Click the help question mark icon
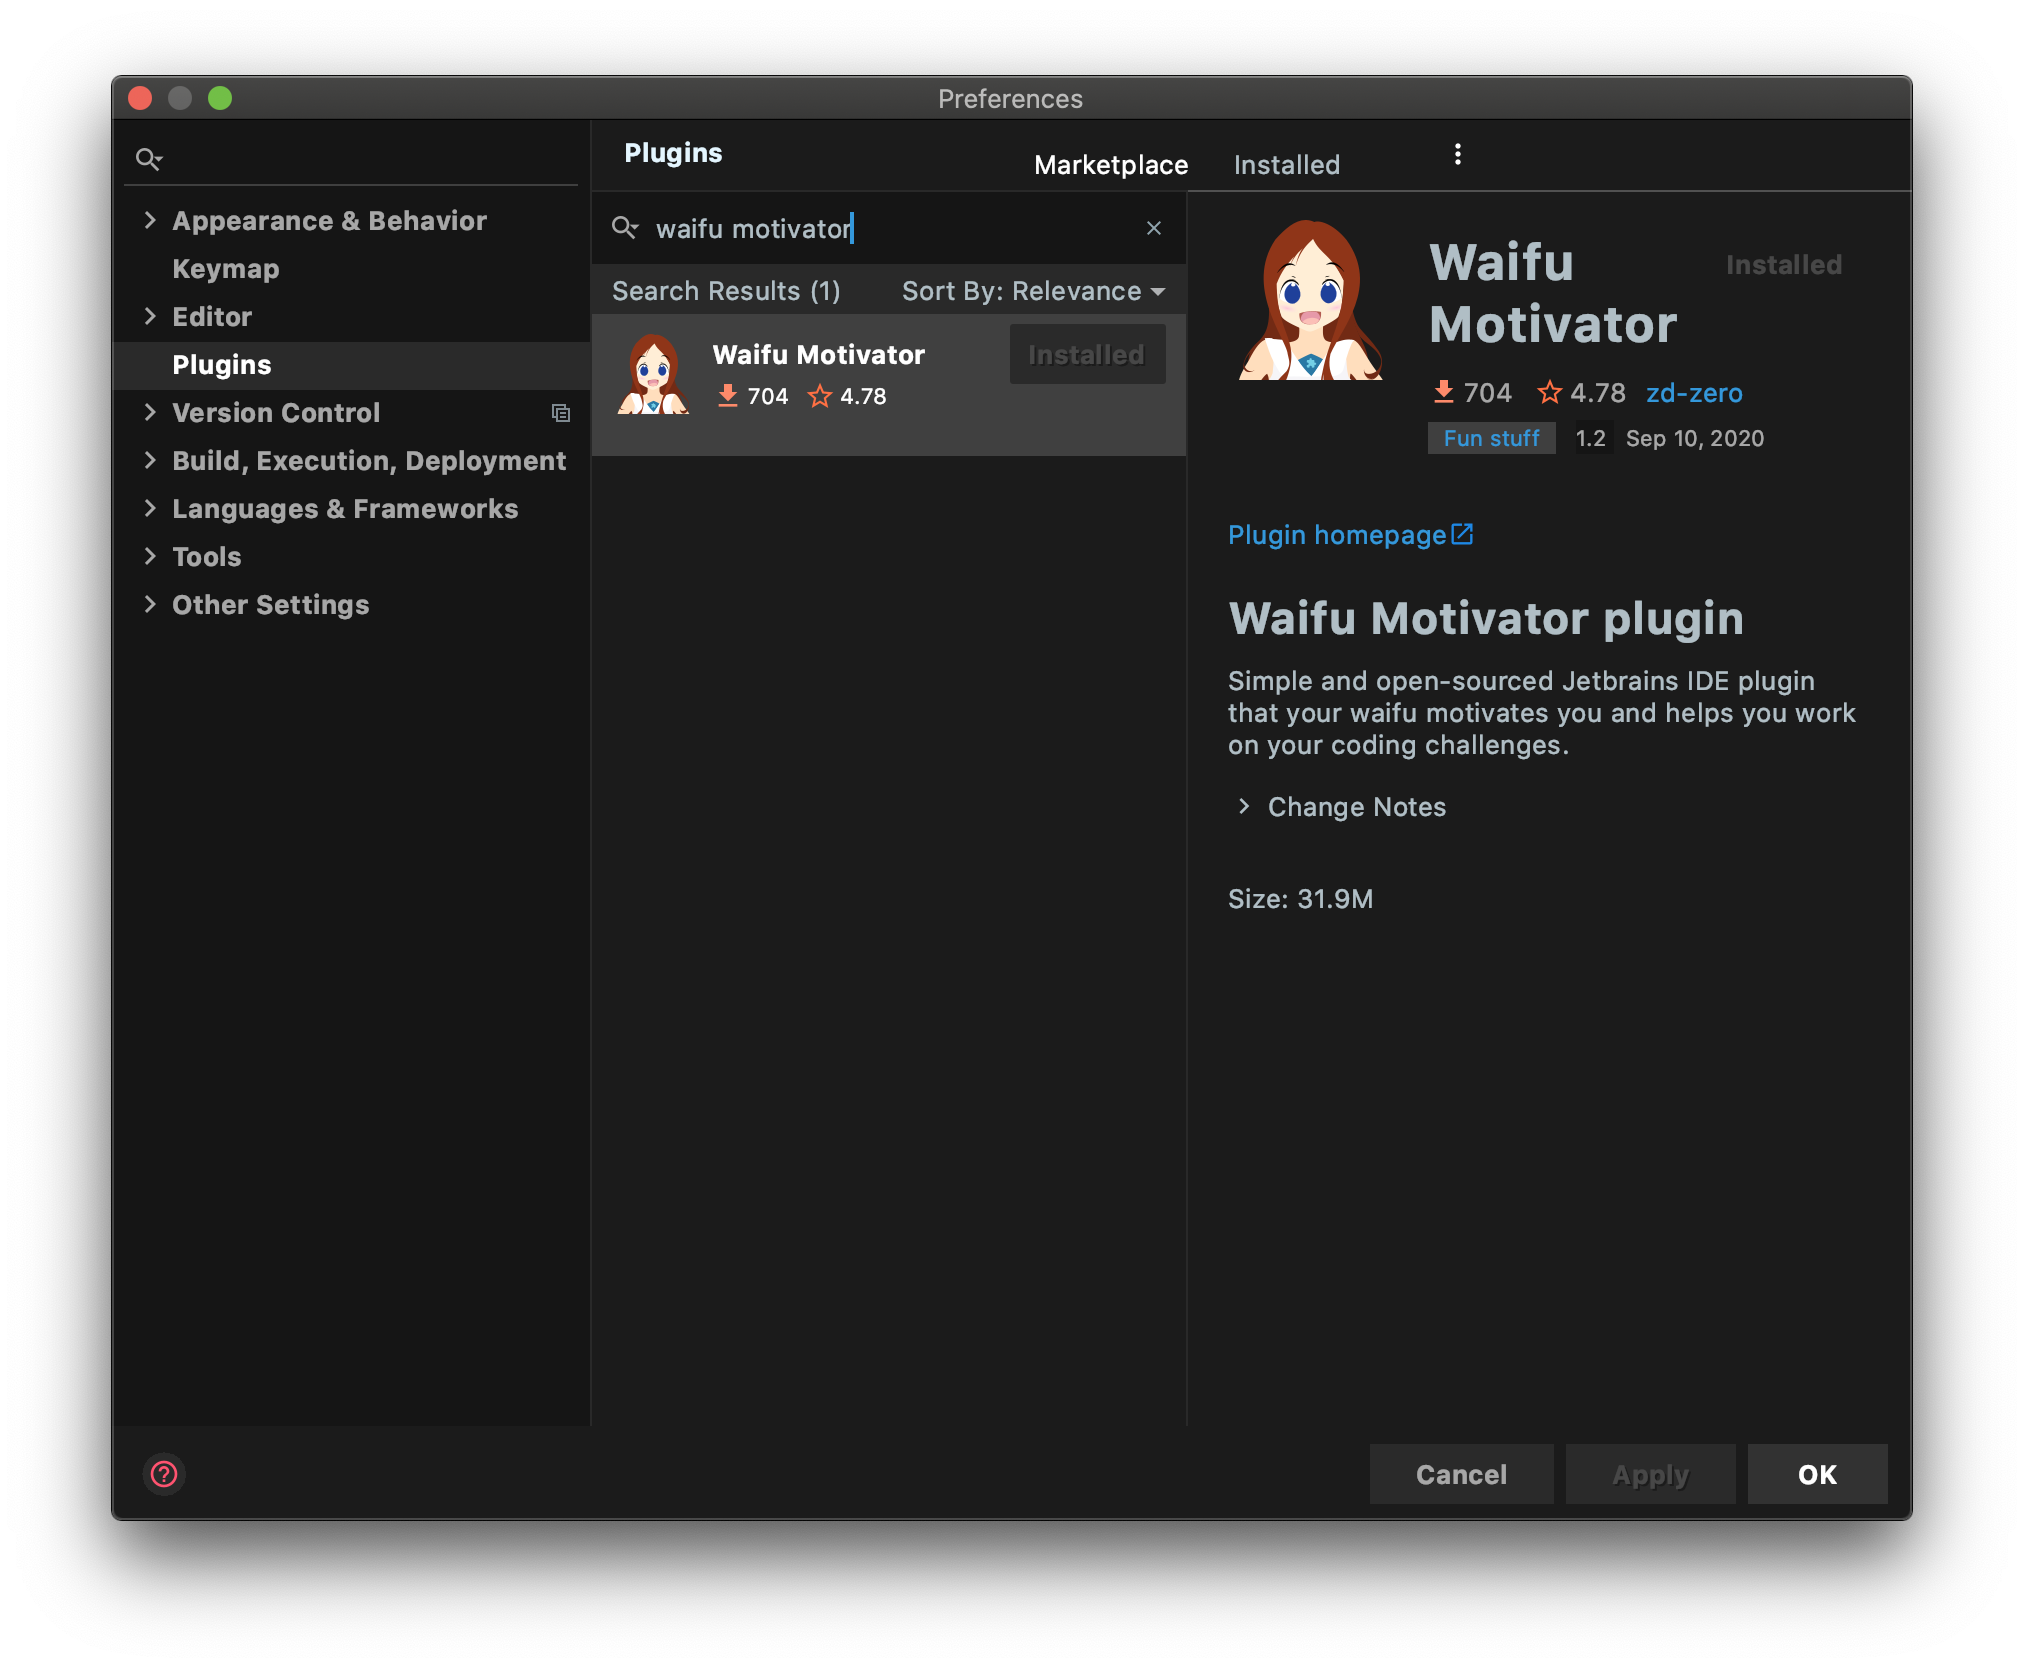2024x1668 pixels. 164,1474
